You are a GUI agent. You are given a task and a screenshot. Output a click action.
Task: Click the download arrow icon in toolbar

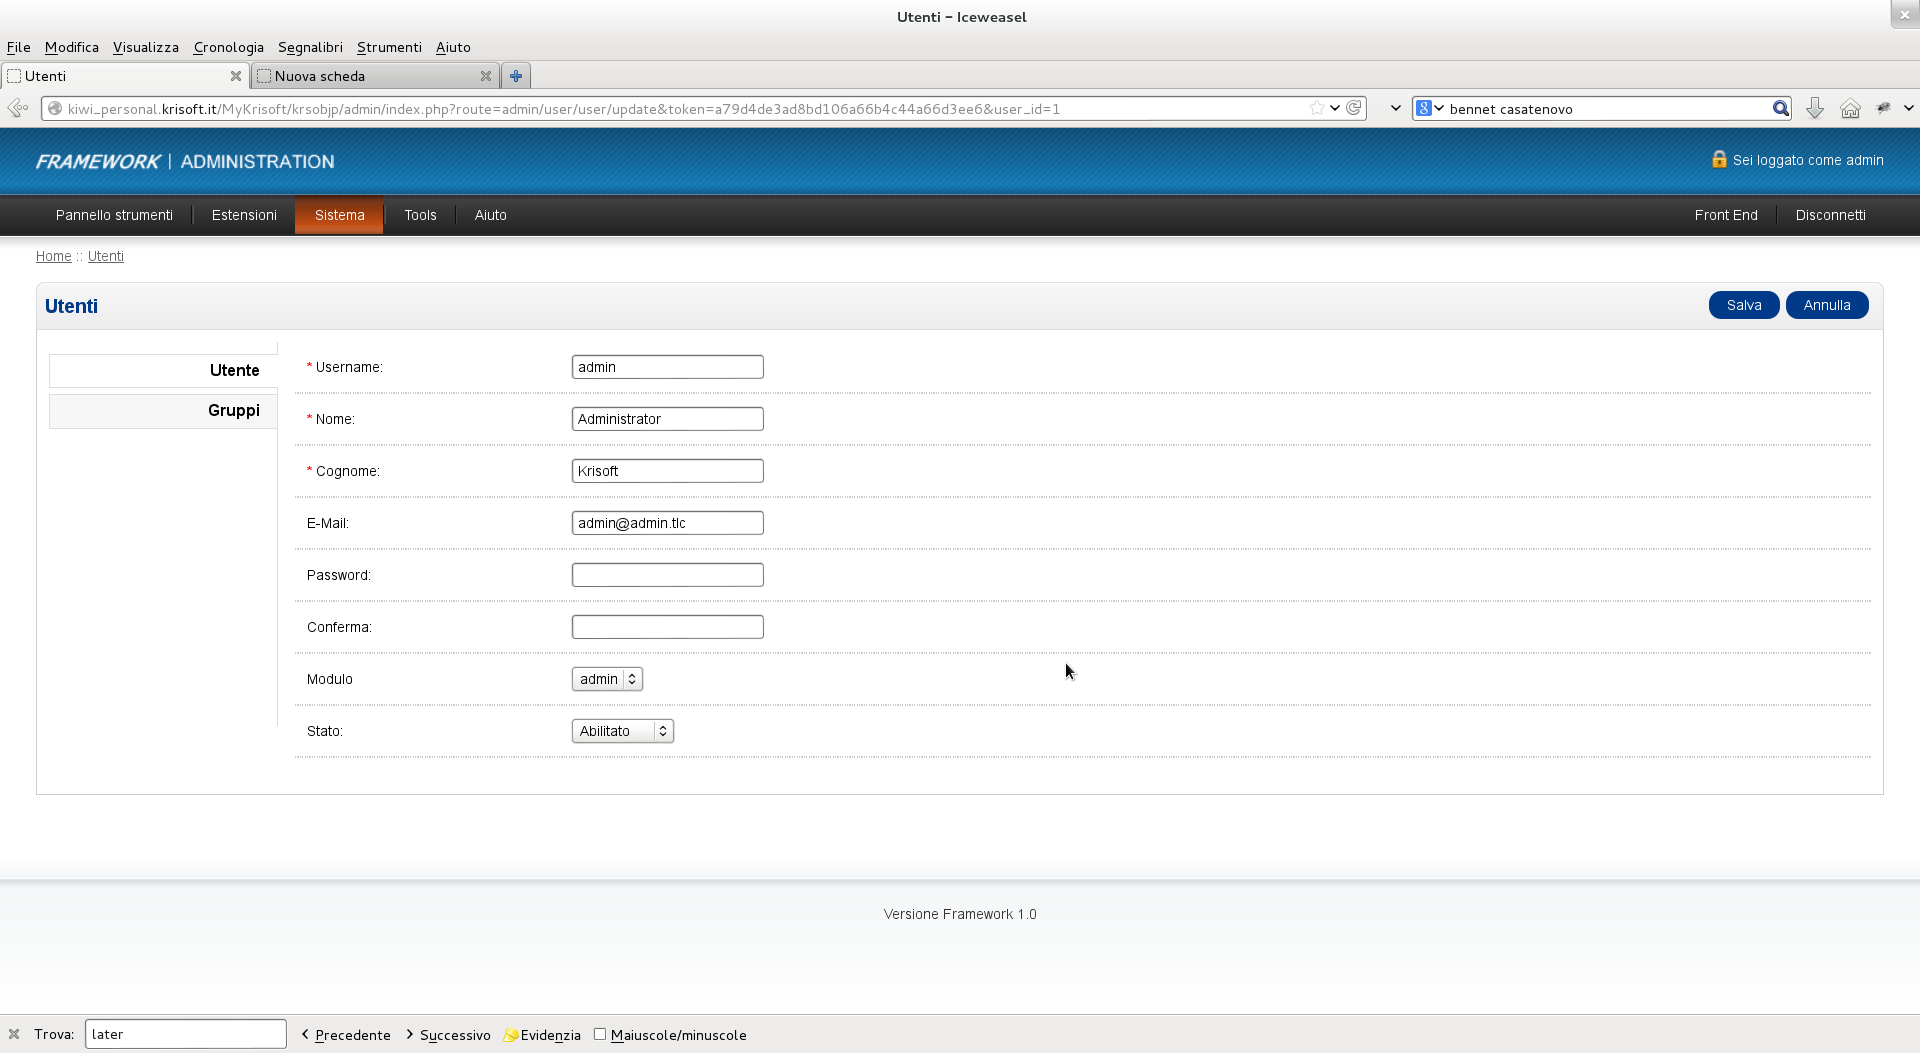(1815, 108)
